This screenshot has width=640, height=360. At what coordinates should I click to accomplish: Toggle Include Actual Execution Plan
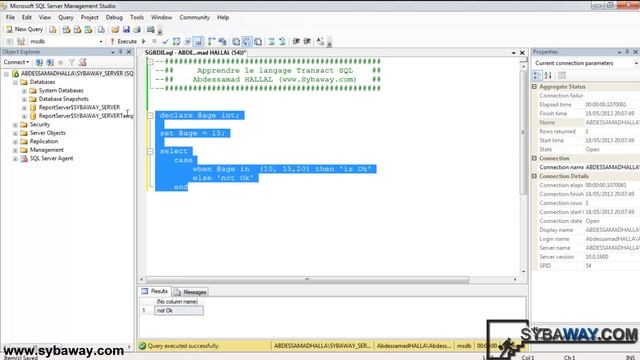coord(211,41)
